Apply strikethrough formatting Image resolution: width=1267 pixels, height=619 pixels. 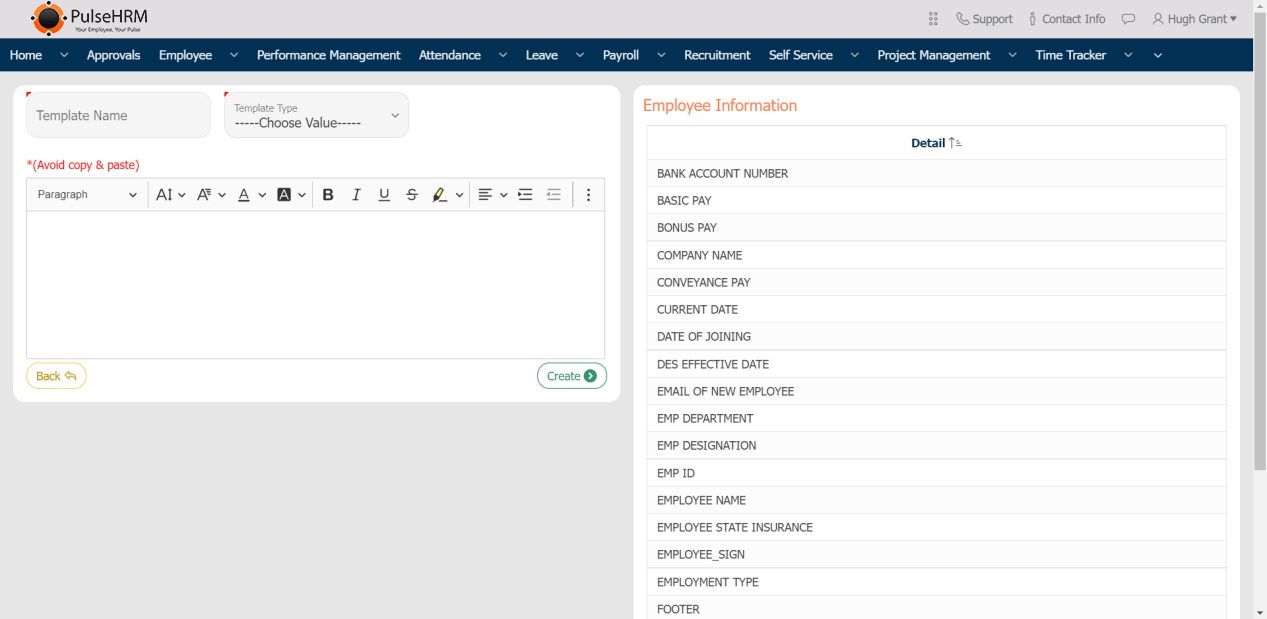click(412, 194)
